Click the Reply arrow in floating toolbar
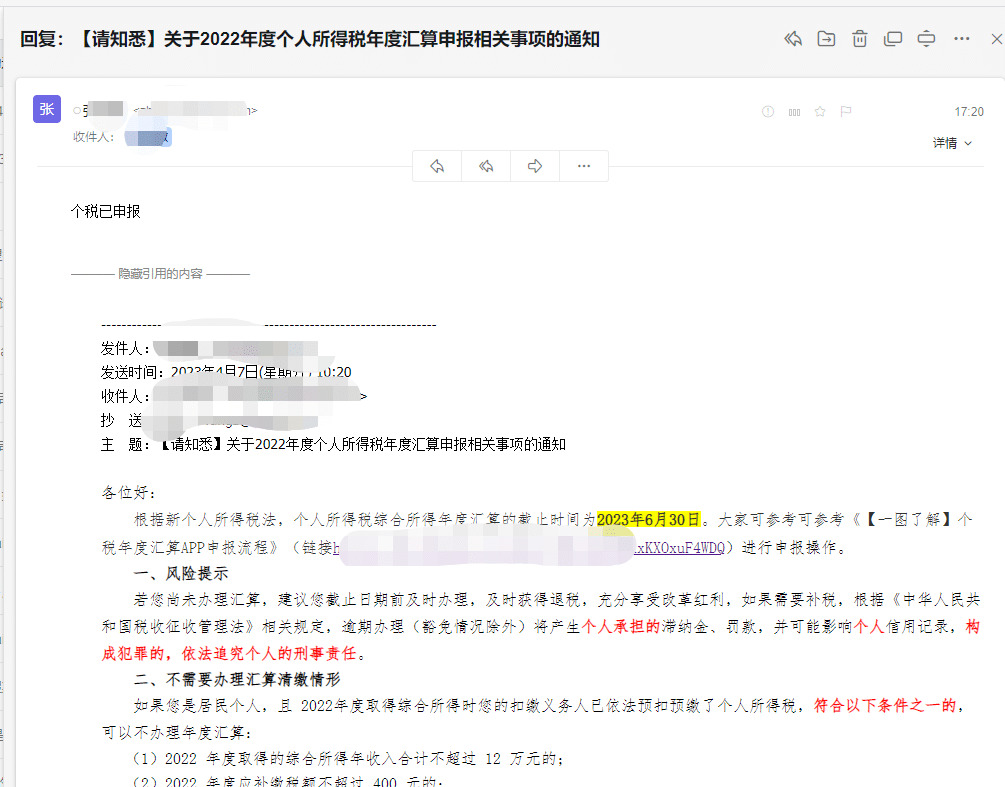 pyautogui.click(x=437, y=166)
